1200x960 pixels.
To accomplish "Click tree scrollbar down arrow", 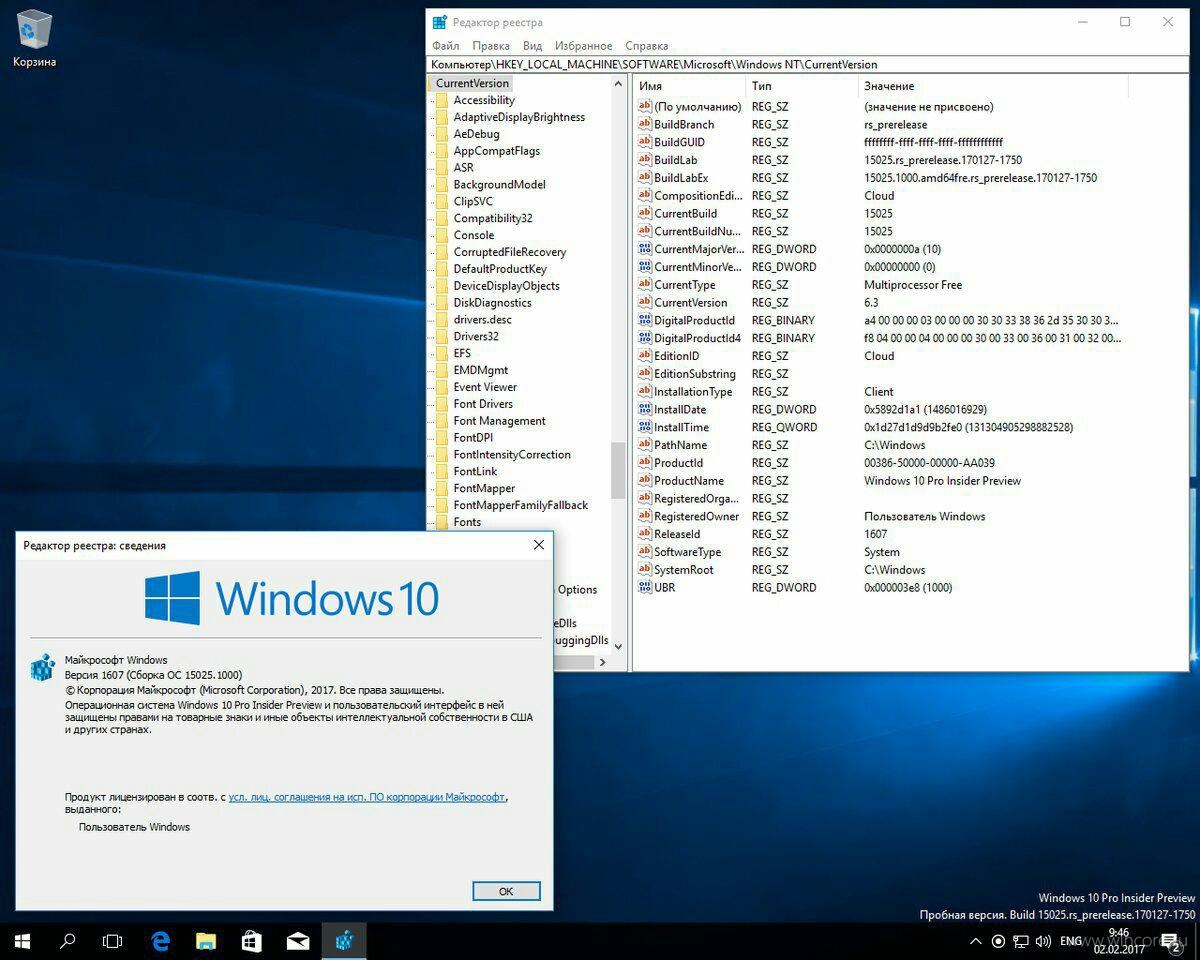I will (x=618, y=646).
